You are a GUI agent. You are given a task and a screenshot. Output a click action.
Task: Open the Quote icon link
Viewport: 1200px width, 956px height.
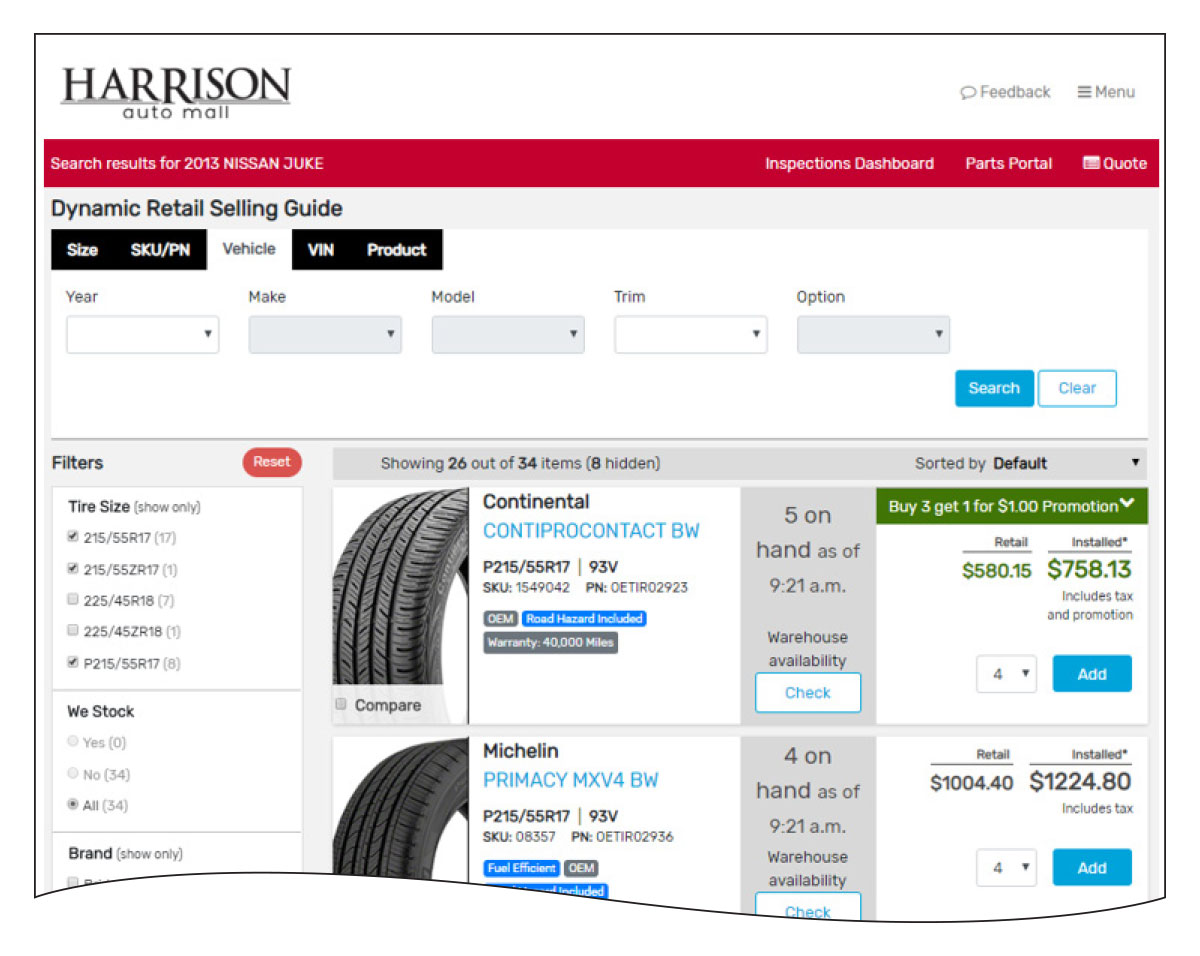(1115, 163)
